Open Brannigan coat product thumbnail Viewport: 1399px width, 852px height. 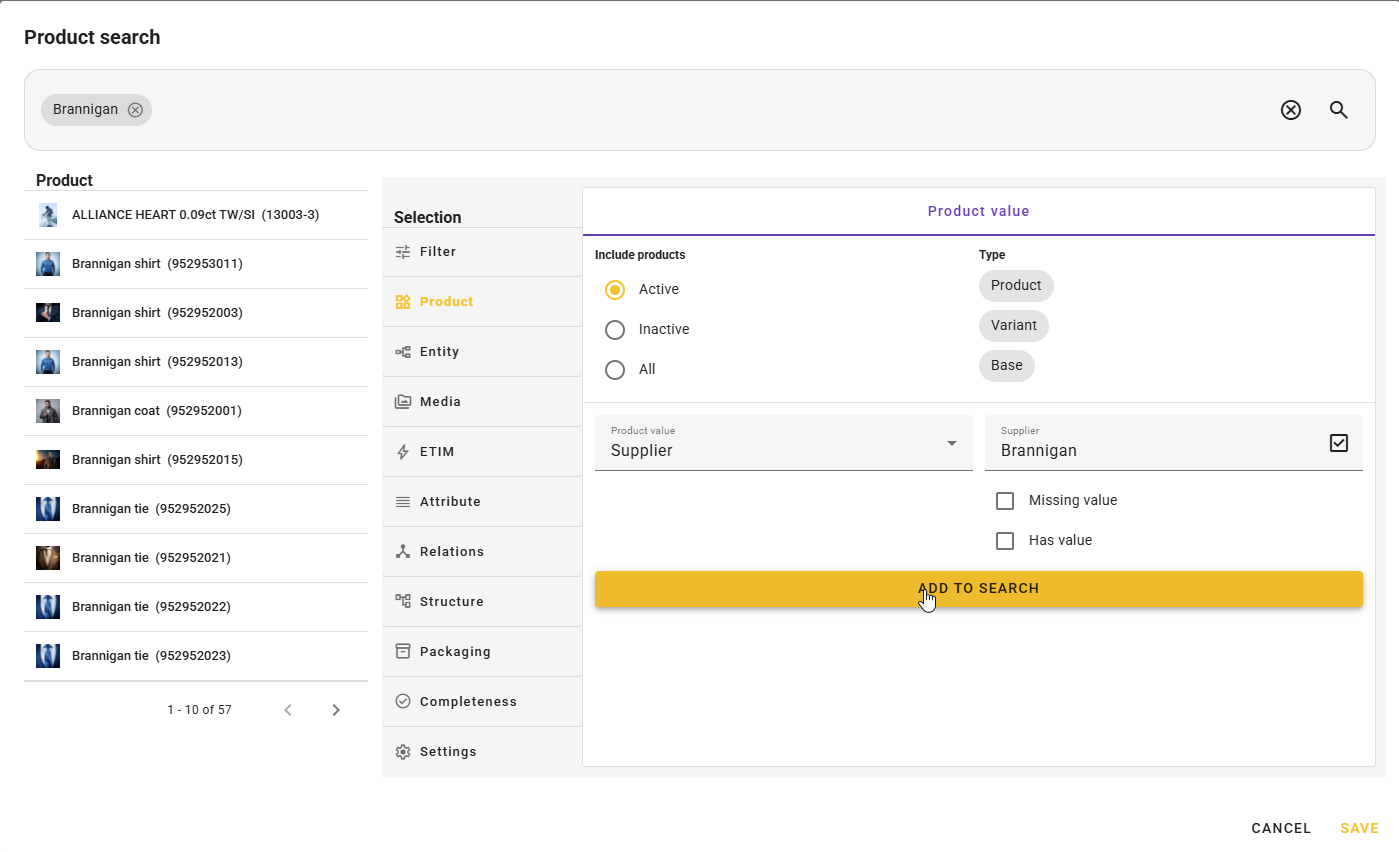(48, 411)
